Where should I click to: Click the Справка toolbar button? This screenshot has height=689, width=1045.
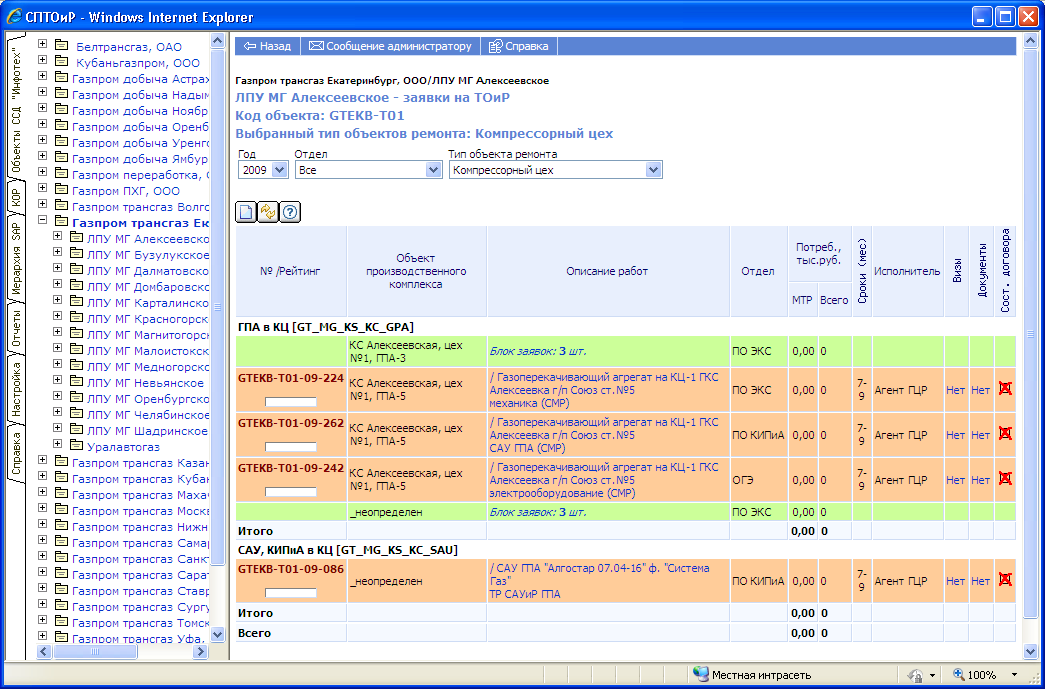point(519,46)
